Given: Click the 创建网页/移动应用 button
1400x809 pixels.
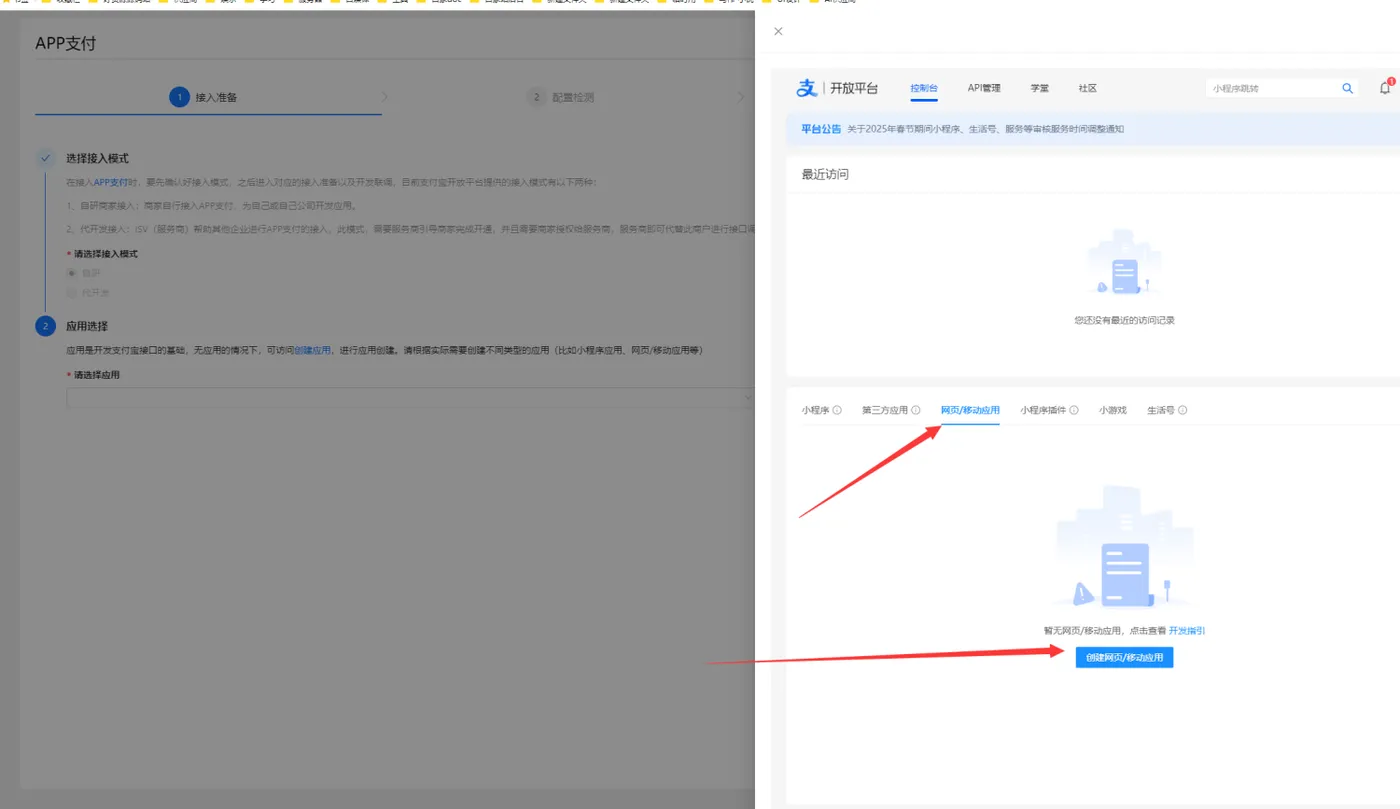Looking at the screenshot, I should [1124, 658].
